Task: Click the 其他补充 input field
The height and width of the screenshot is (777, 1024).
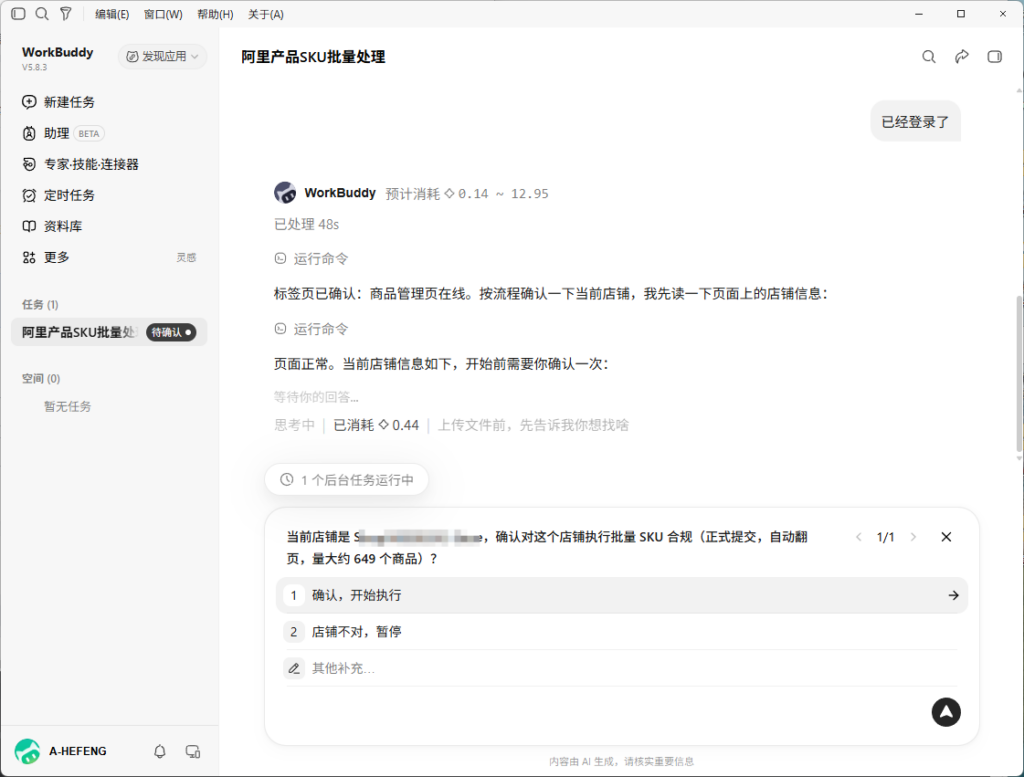Action: [622, 668]
